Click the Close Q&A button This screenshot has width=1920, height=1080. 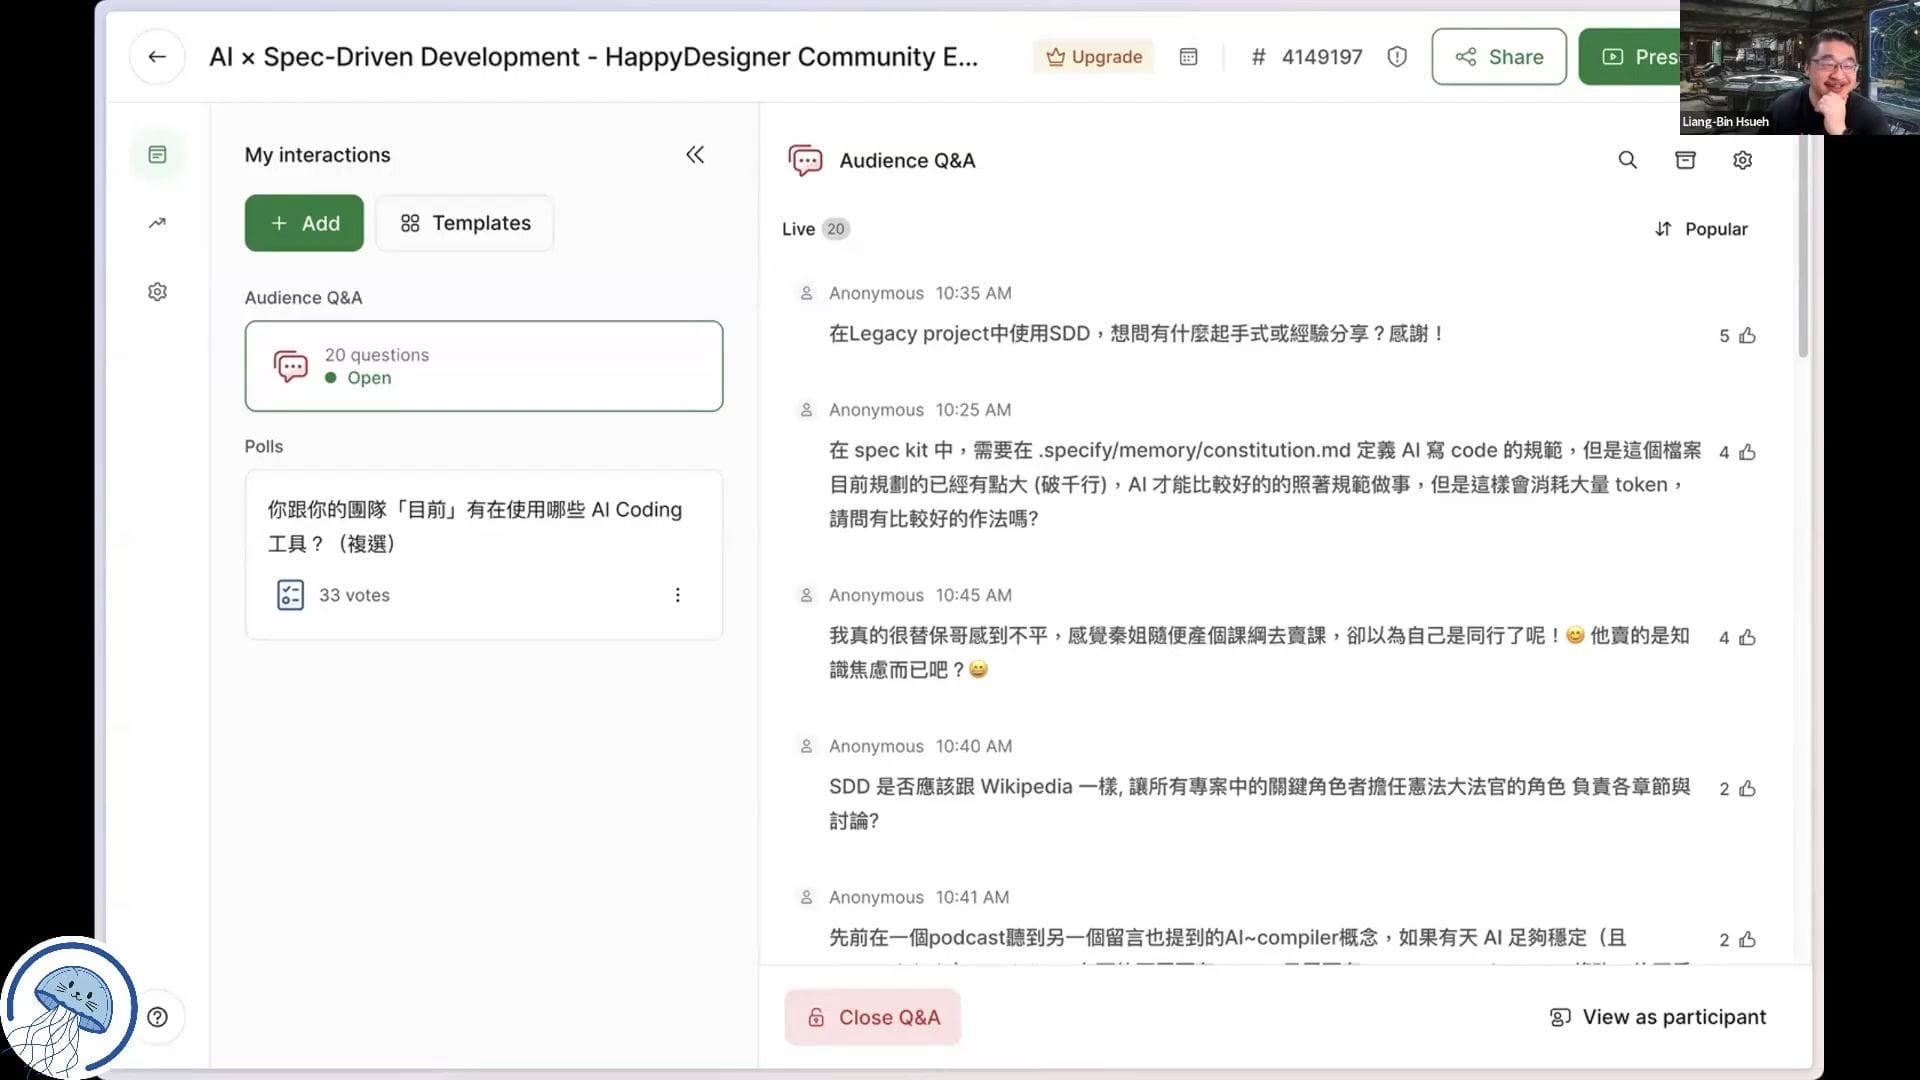tap(872, 1017)
